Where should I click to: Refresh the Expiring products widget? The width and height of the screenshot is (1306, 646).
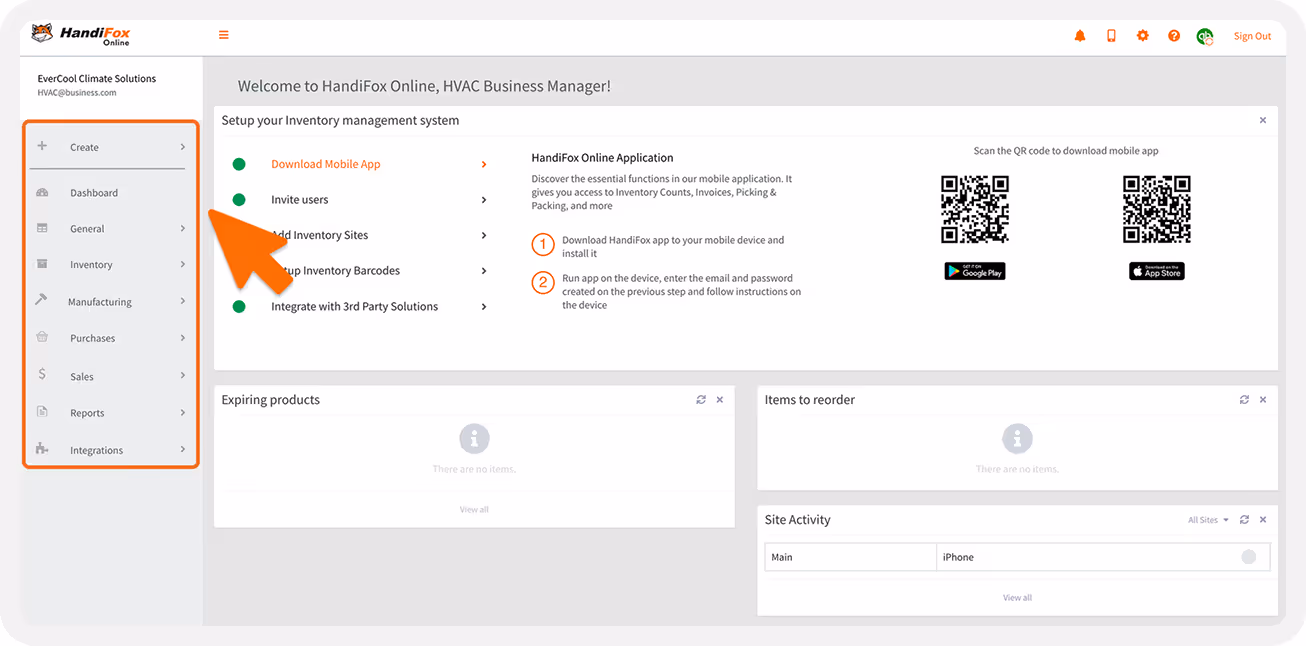[701, 400]
